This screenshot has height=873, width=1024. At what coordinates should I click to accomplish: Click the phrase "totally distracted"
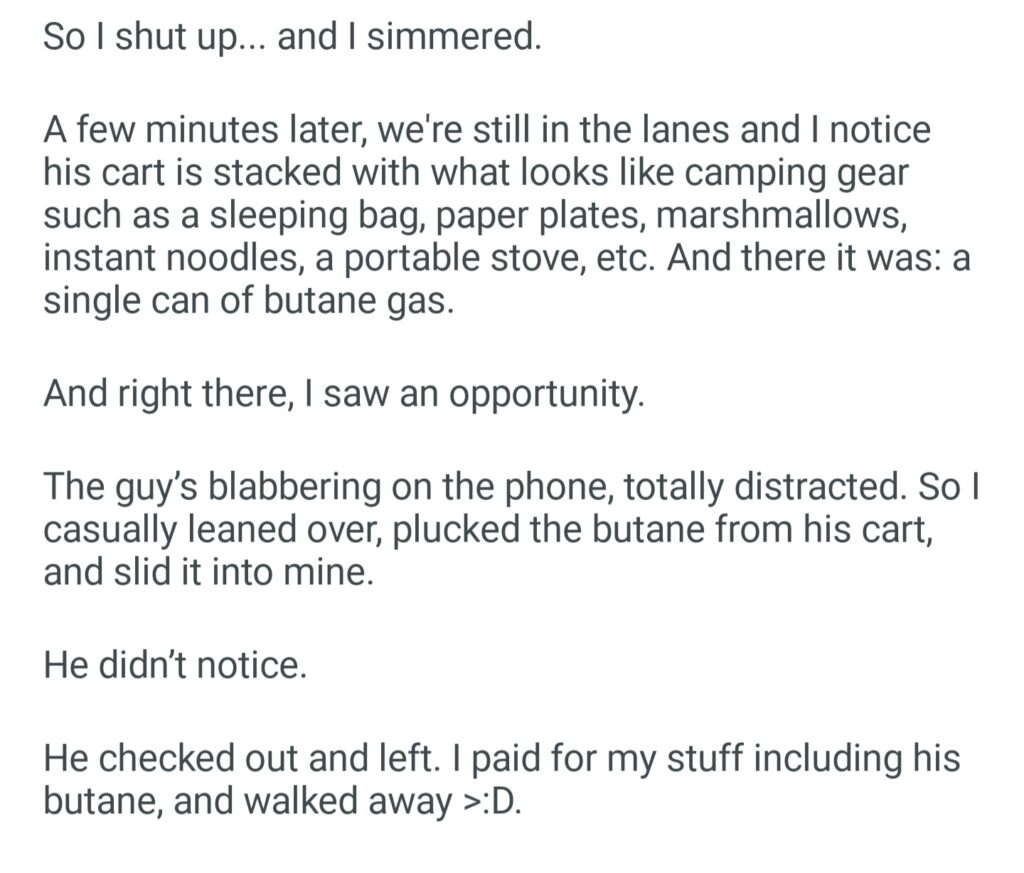pyautogui.click(x=779, y=488)
